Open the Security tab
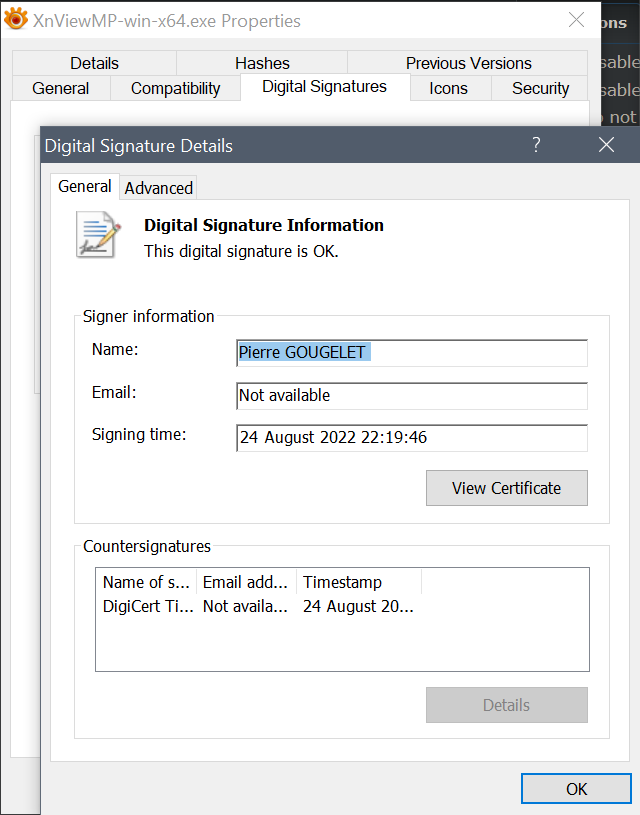The width and height of the screenshot is (640, 815). pyautogui.click(x=540, y=88)
